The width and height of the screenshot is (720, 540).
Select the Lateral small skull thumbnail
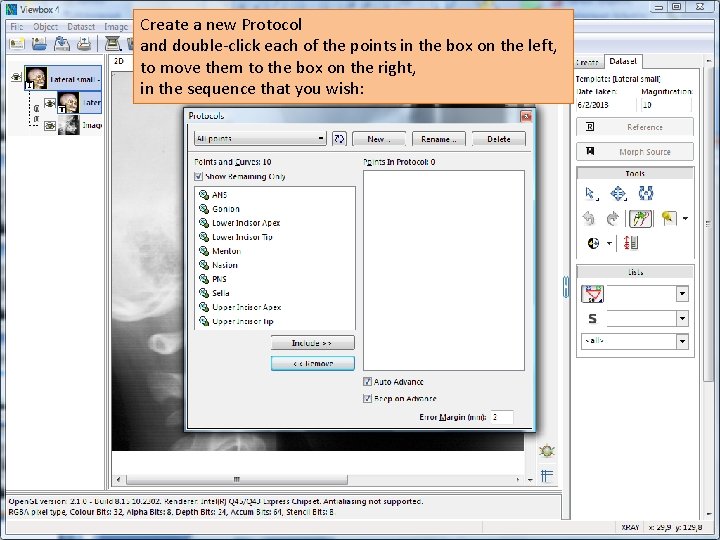tap(36, 78)
